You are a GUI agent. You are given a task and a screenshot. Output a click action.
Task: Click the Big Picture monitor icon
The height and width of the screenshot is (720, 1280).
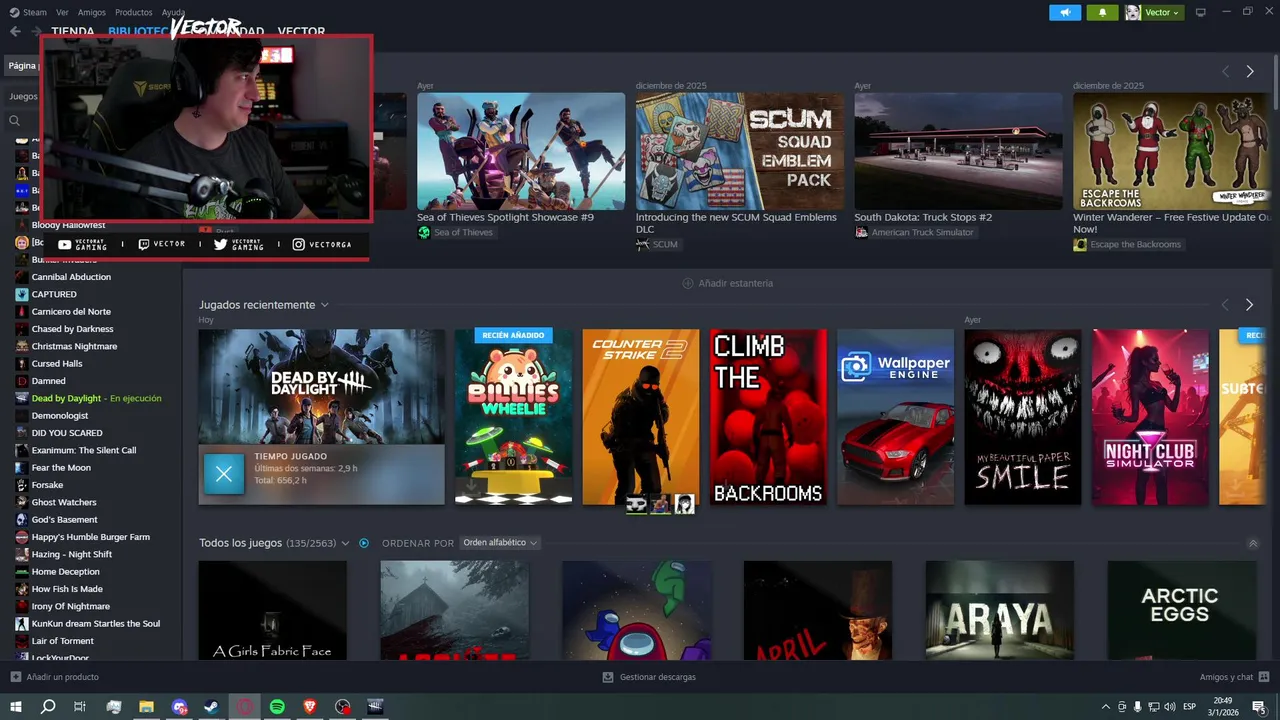coord(1200,12)
